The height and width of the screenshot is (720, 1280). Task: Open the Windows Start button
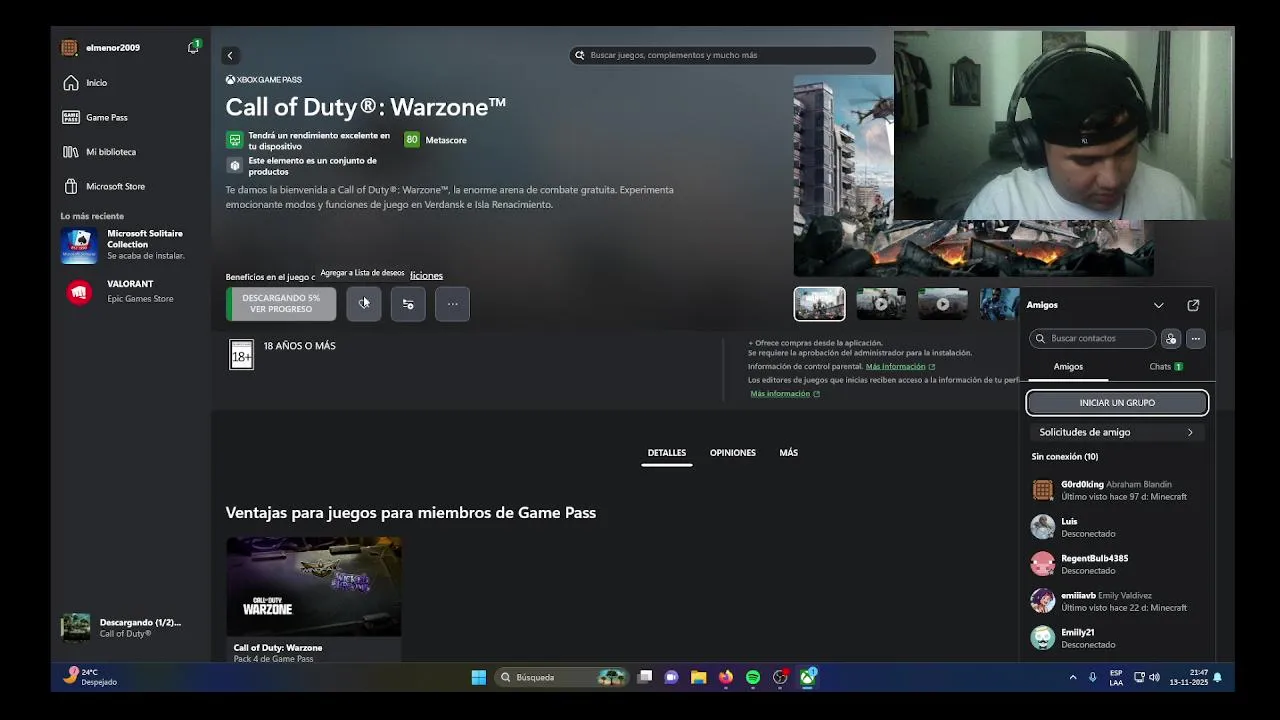pyautogui.click(x=479, y=677)
